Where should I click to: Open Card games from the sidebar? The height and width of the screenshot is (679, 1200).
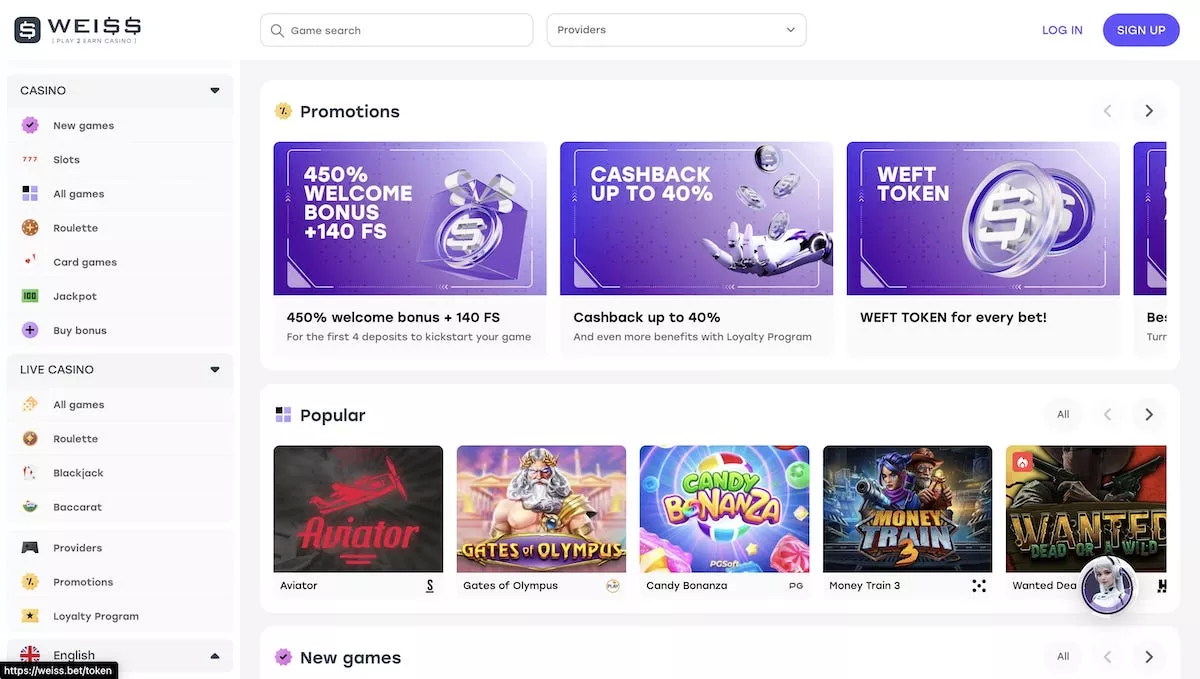click(x=84, y=261)
